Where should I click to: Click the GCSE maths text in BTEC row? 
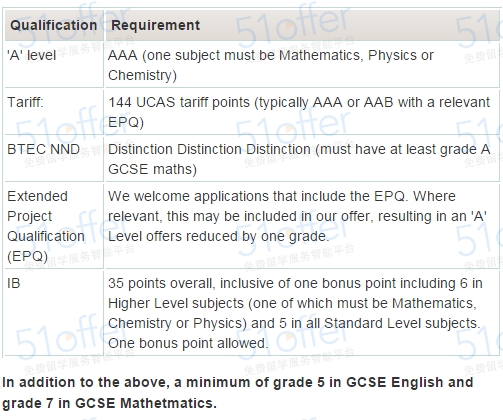point(152,169)
